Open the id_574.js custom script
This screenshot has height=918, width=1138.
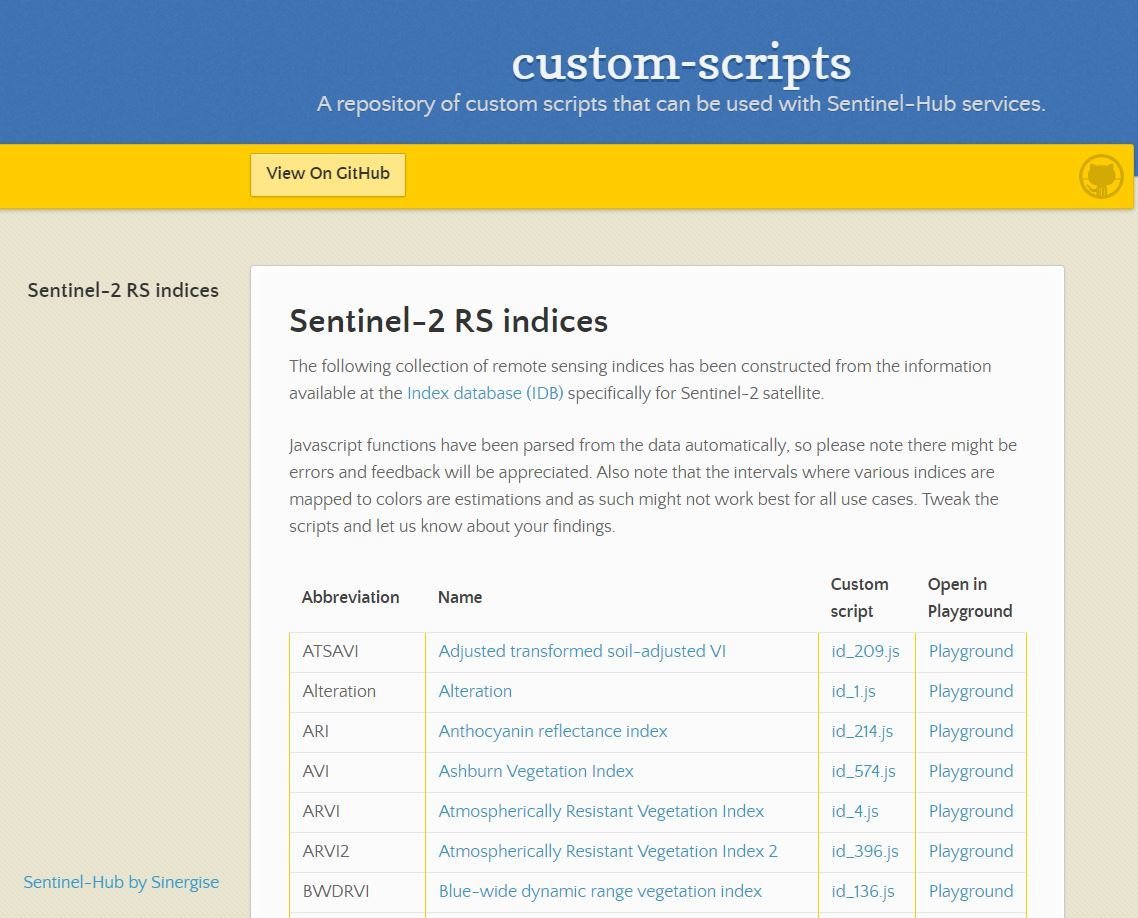pyautogui.click(x=863, y=771)
